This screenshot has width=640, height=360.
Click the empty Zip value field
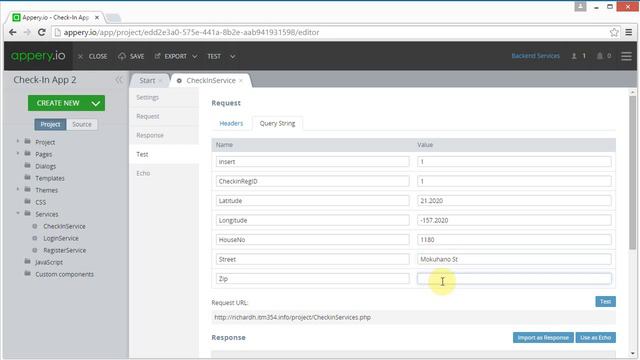(514, 279)
